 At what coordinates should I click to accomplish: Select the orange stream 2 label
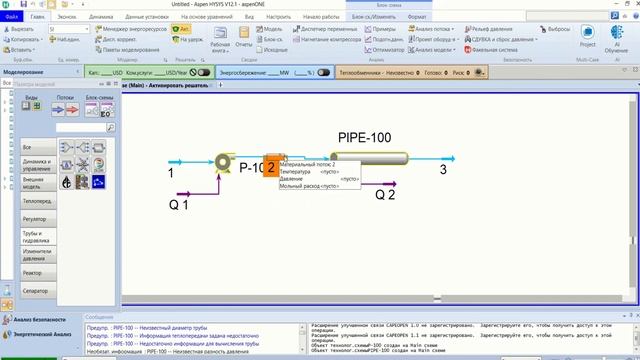(271, 167)
